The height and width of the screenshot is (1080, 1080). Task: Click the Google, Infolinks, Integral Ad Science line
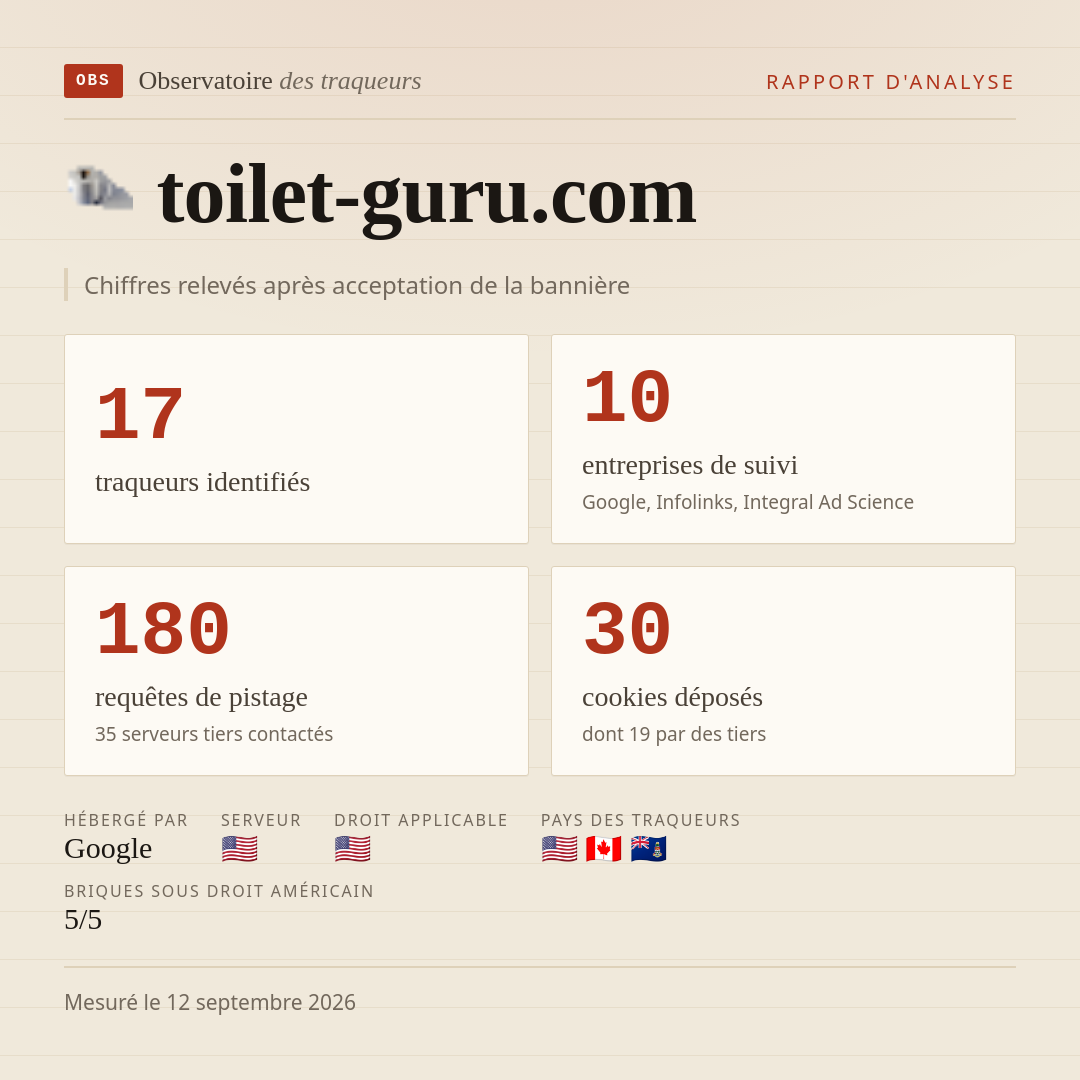748,502
